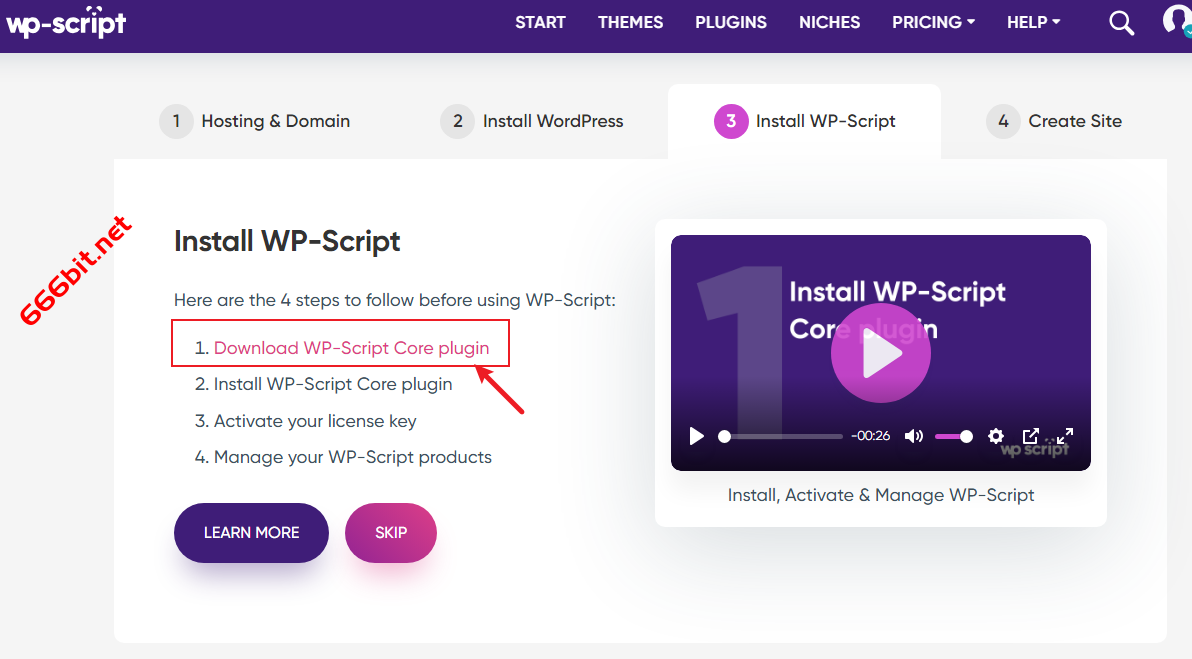1192x659 pixels.
Task: Click the small play icon in video controls
Action: coord(696,436)
